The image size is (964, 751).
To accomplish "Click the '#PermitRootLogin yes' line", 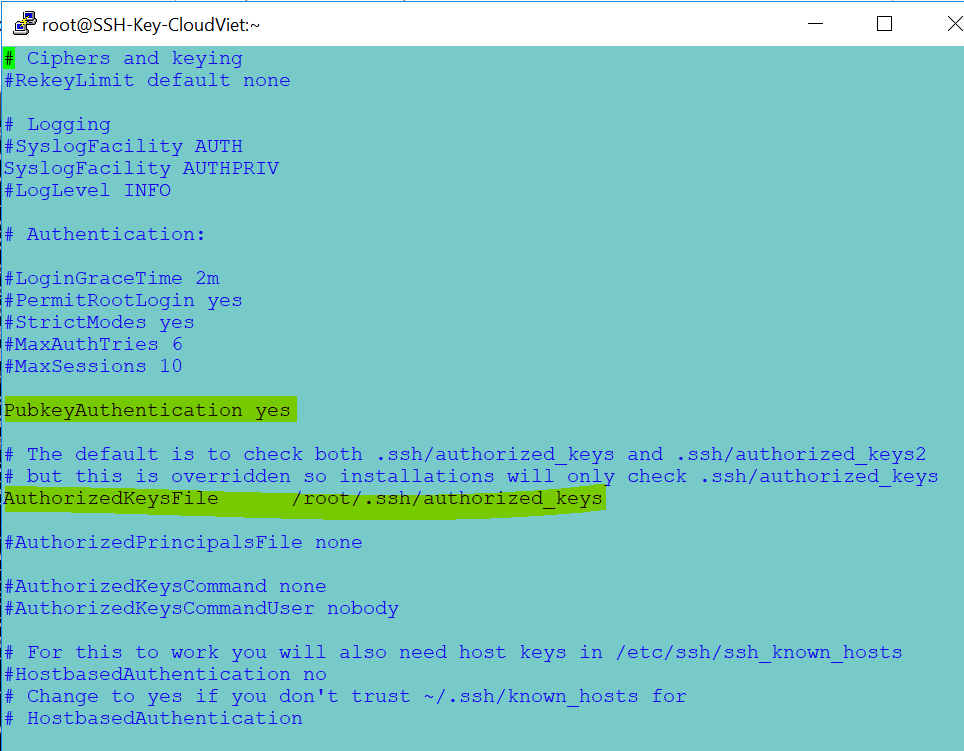I will tap(123, 301).
